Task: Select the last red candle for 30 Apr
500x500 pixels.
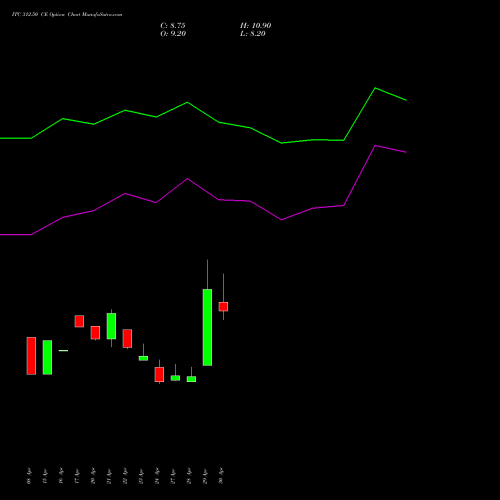Action: [223, 307]
